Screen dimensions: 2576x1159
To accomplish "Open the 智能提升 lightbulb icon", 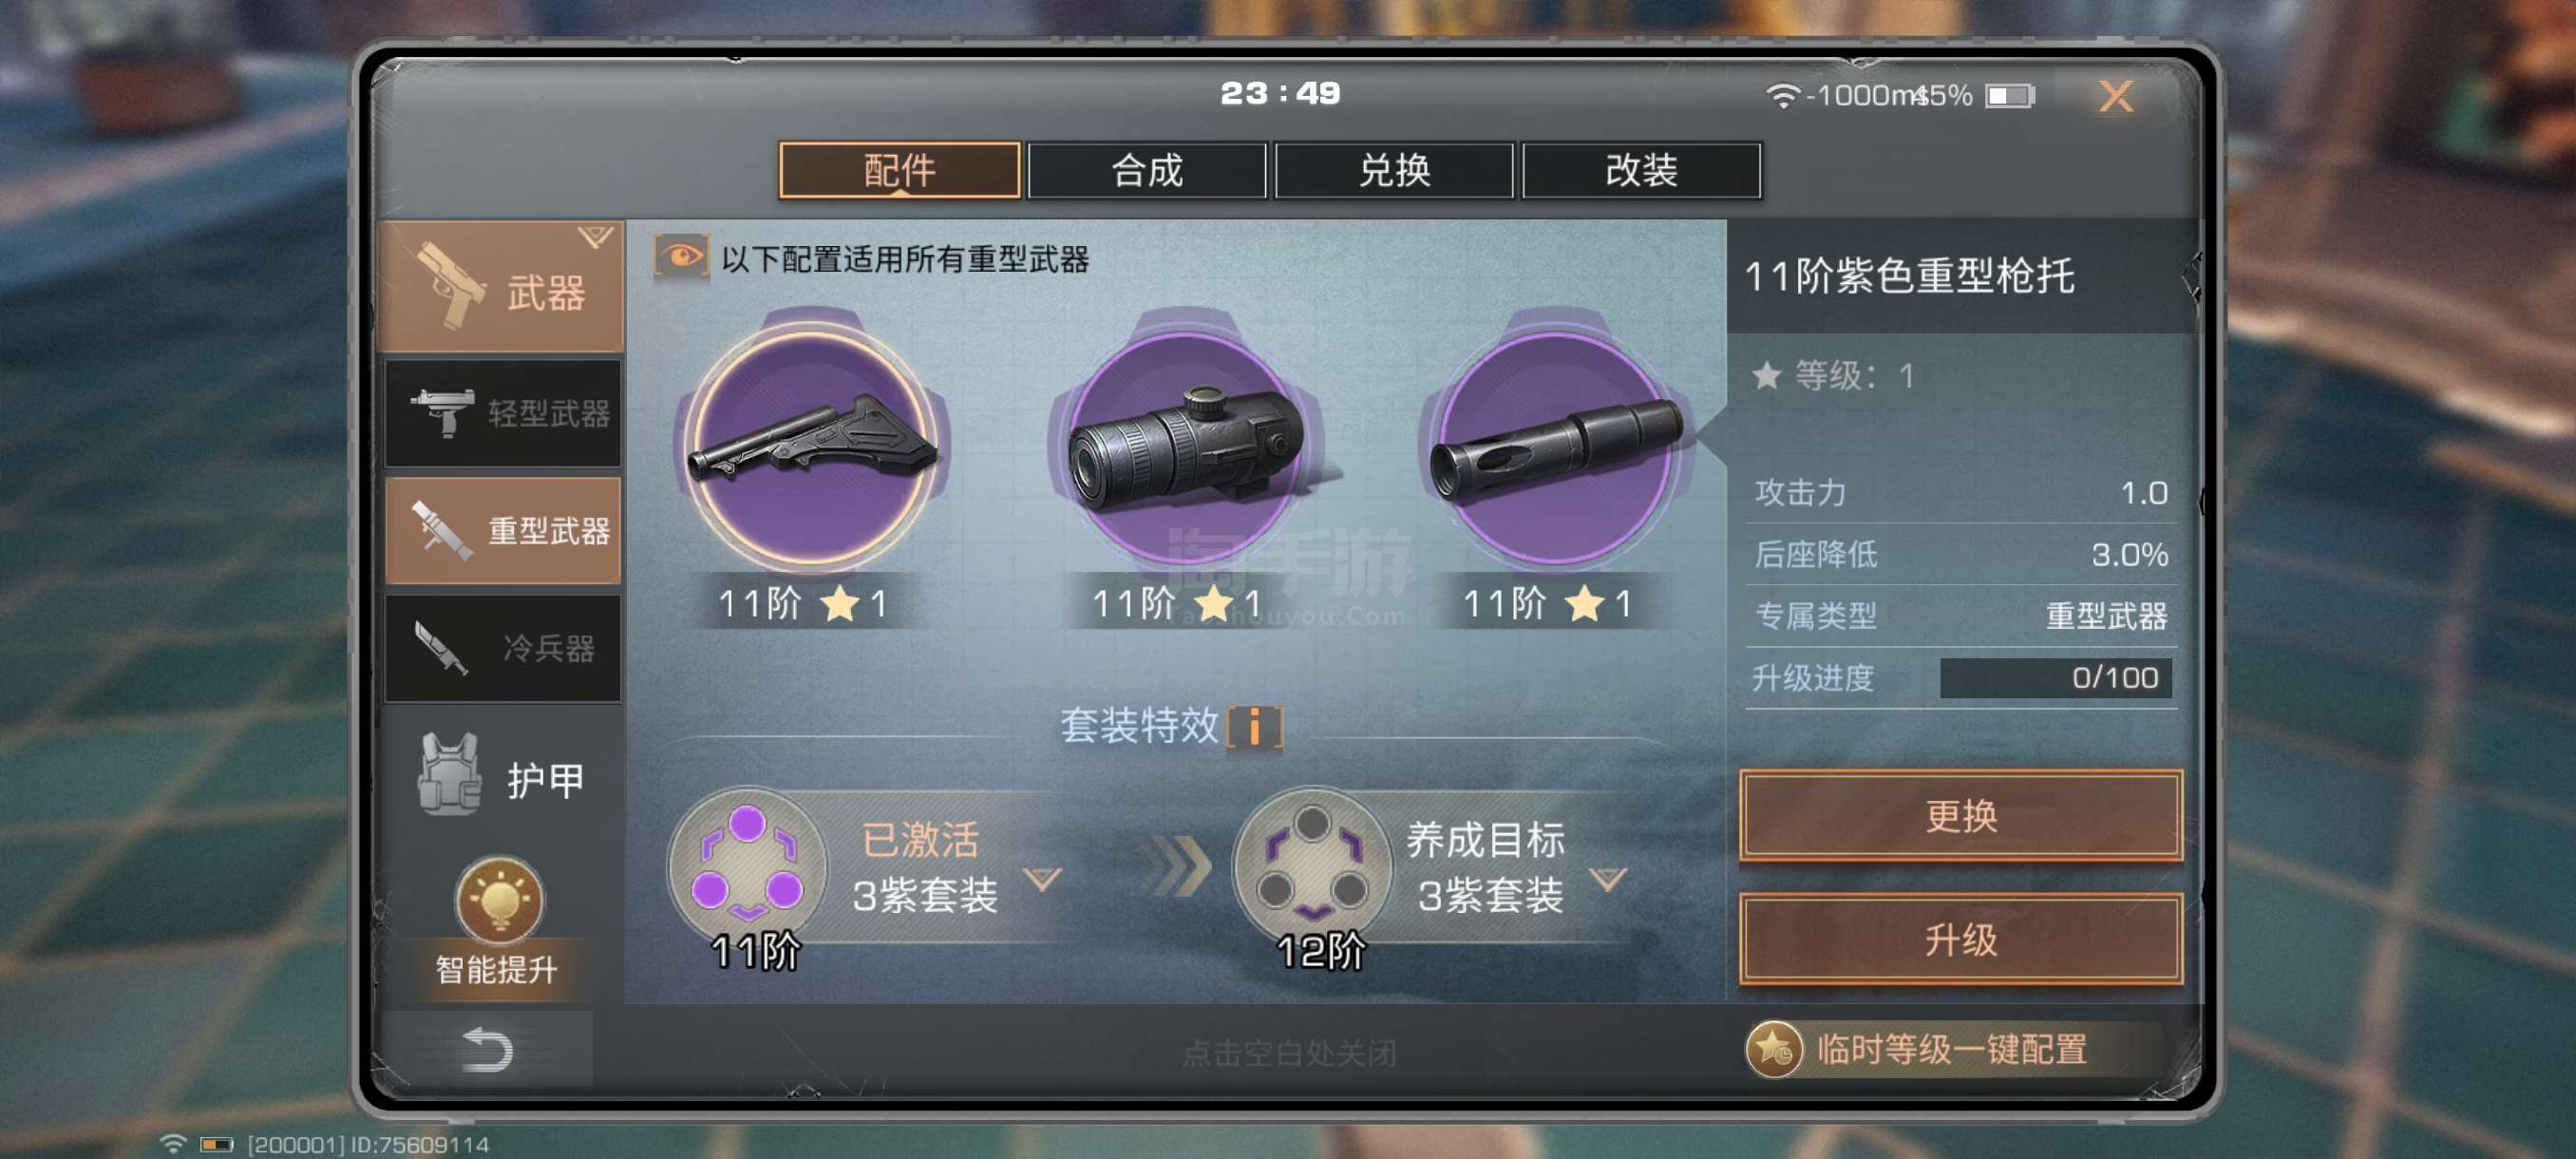I will click(499, 899).
